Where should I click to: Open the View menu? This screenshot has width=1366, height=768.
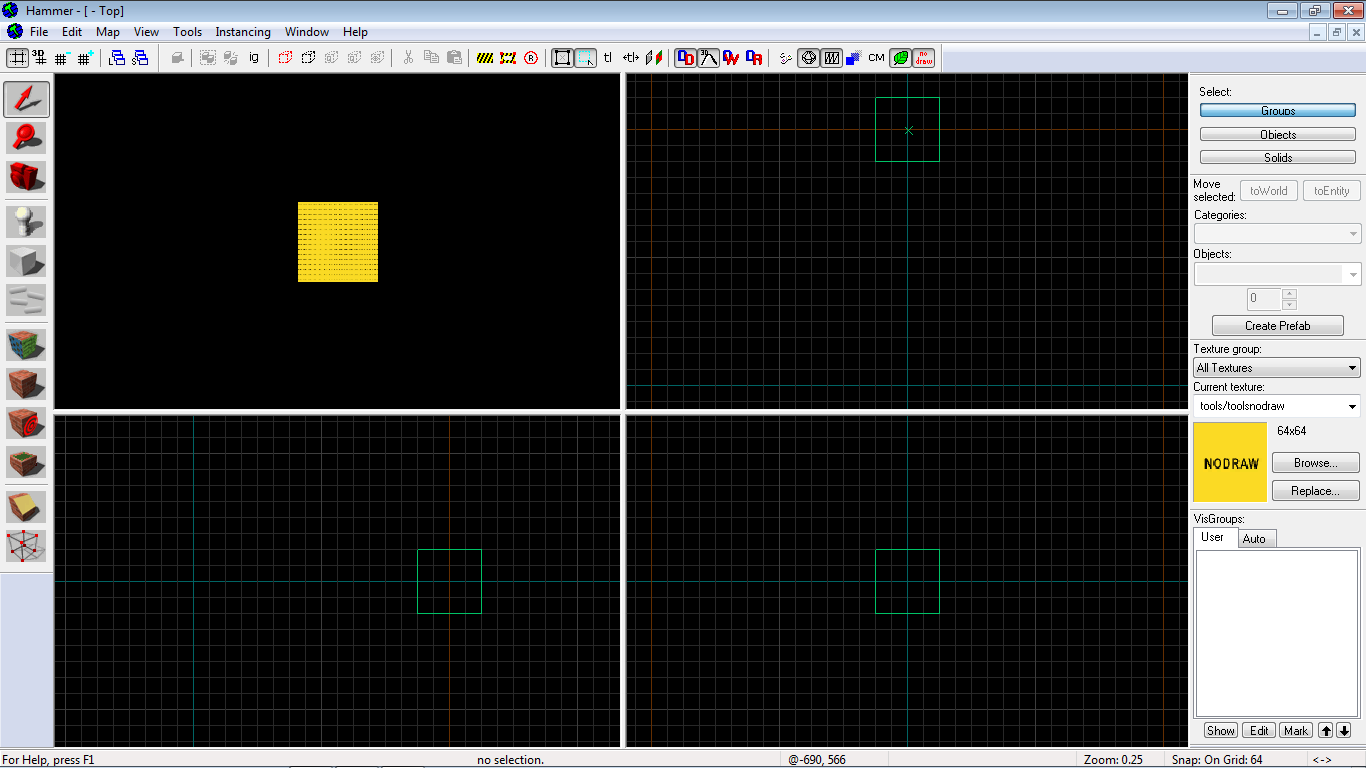146,32
